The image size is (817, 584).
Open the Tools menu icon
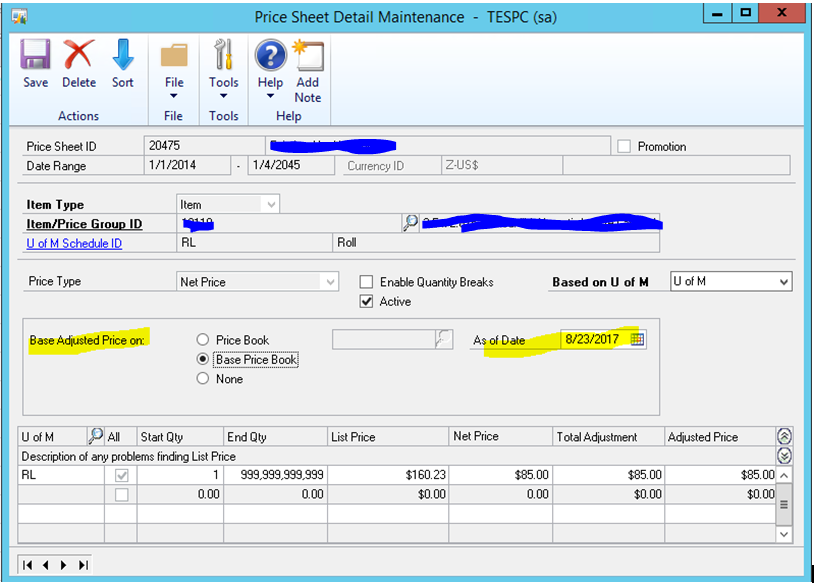click(x=223, y=60)
